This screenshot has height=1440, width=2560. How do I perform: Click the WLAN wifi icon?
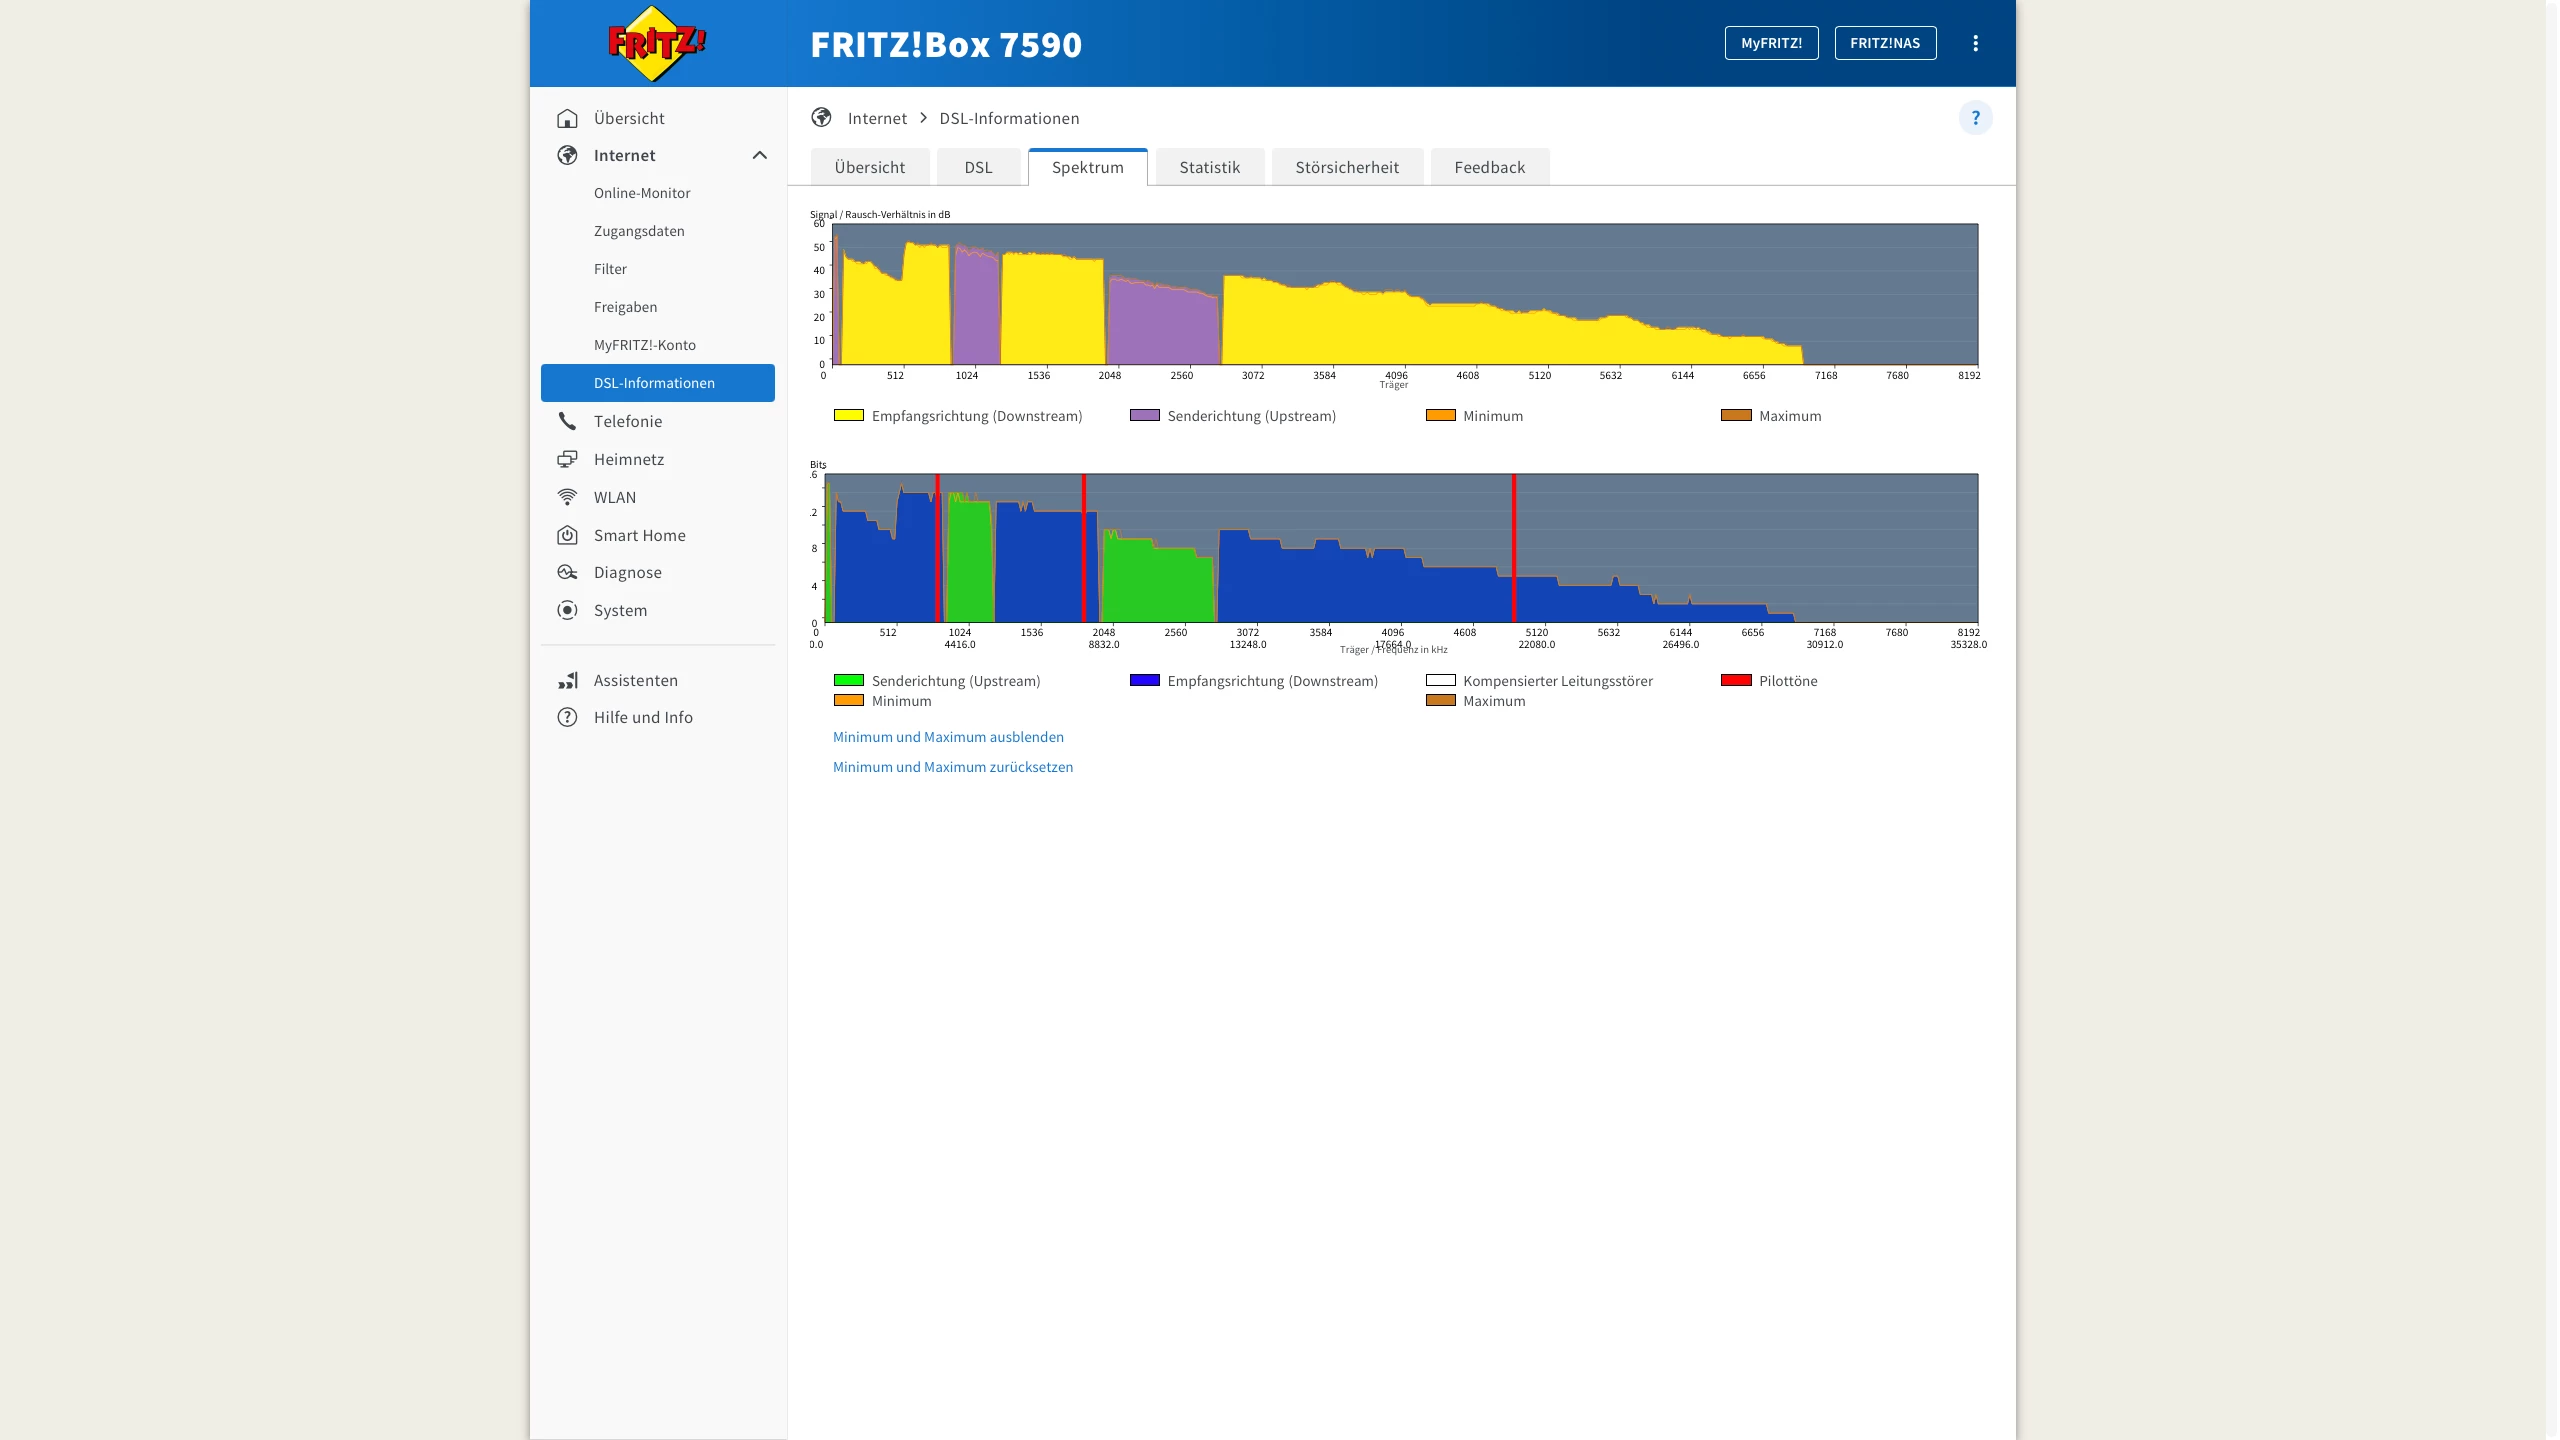click(567, 497)
